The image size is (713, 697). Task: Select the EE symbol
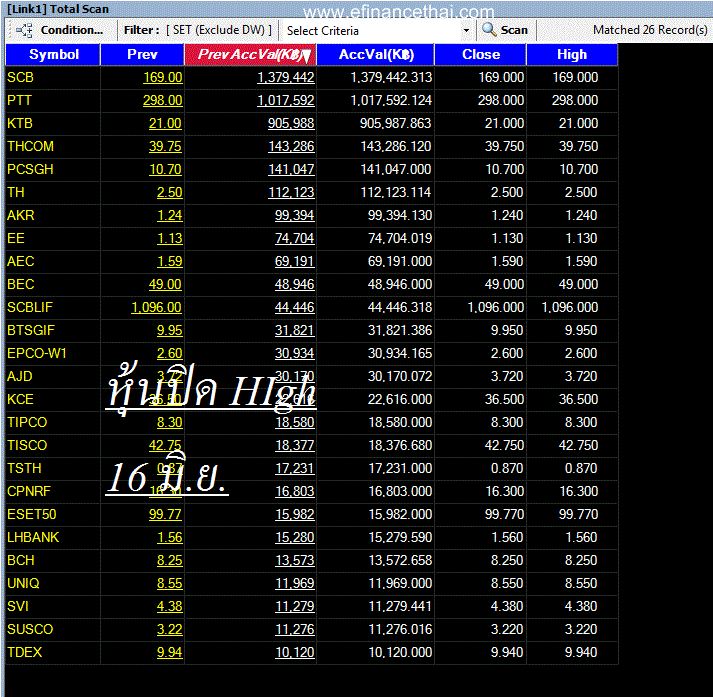pyautogui.click(x=16, y=238)
